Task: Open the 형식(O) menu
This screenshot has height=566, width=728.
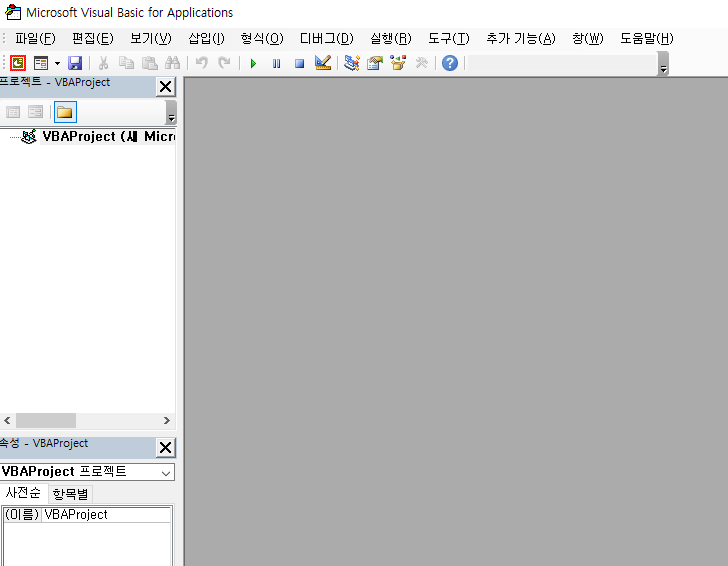Action: click(x=262, y=39)
